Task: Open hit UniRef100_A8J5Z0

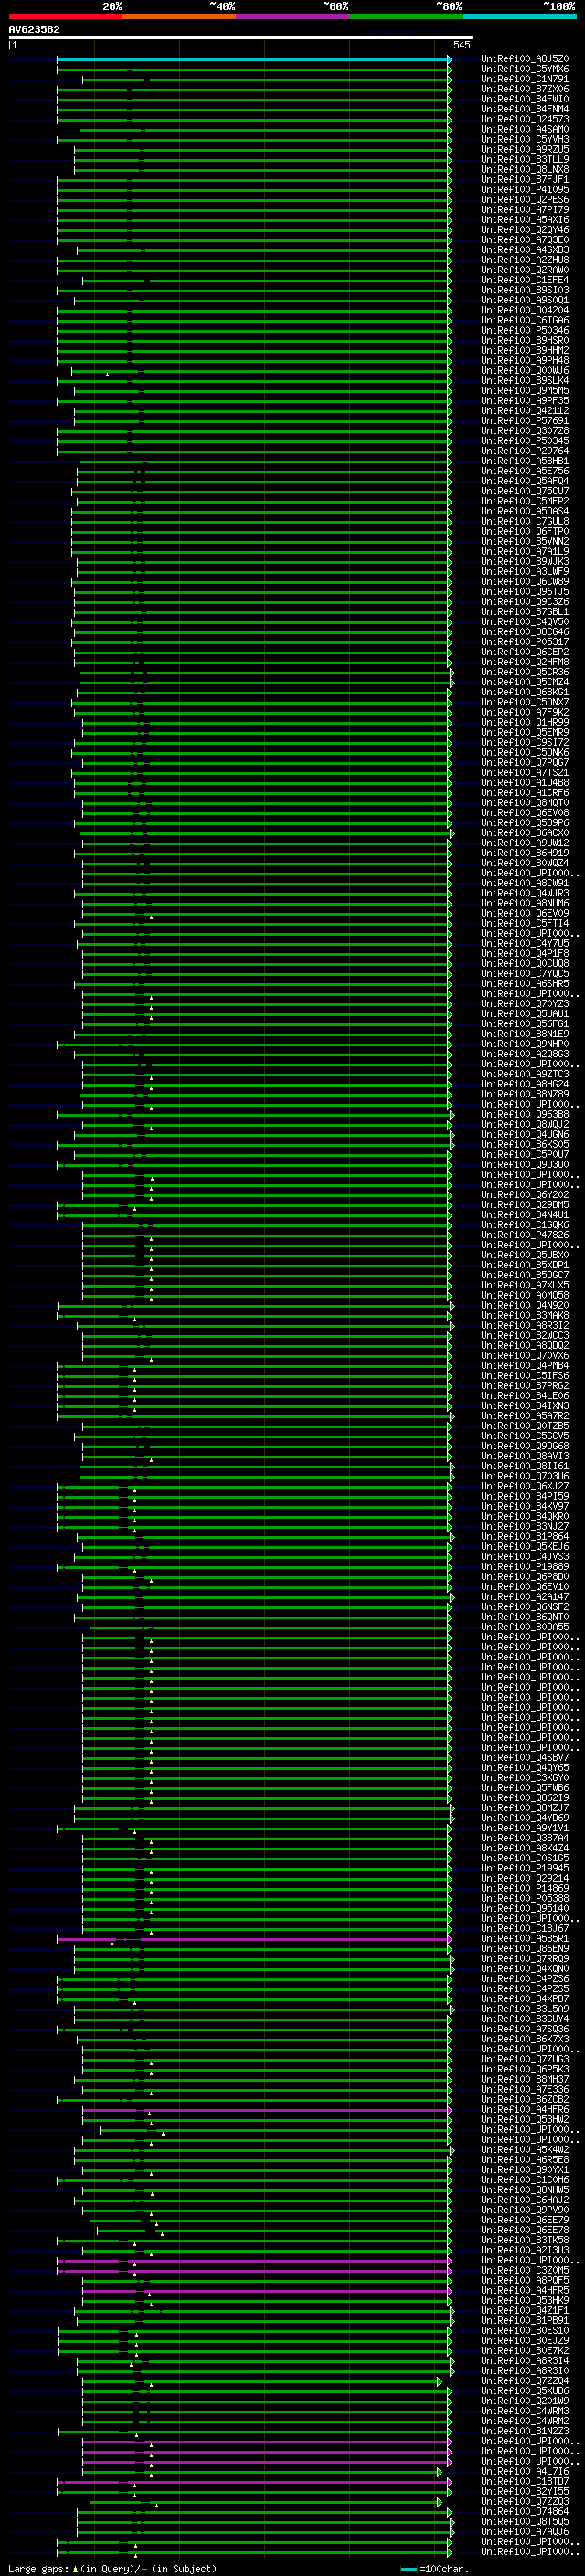Action: 525,59
